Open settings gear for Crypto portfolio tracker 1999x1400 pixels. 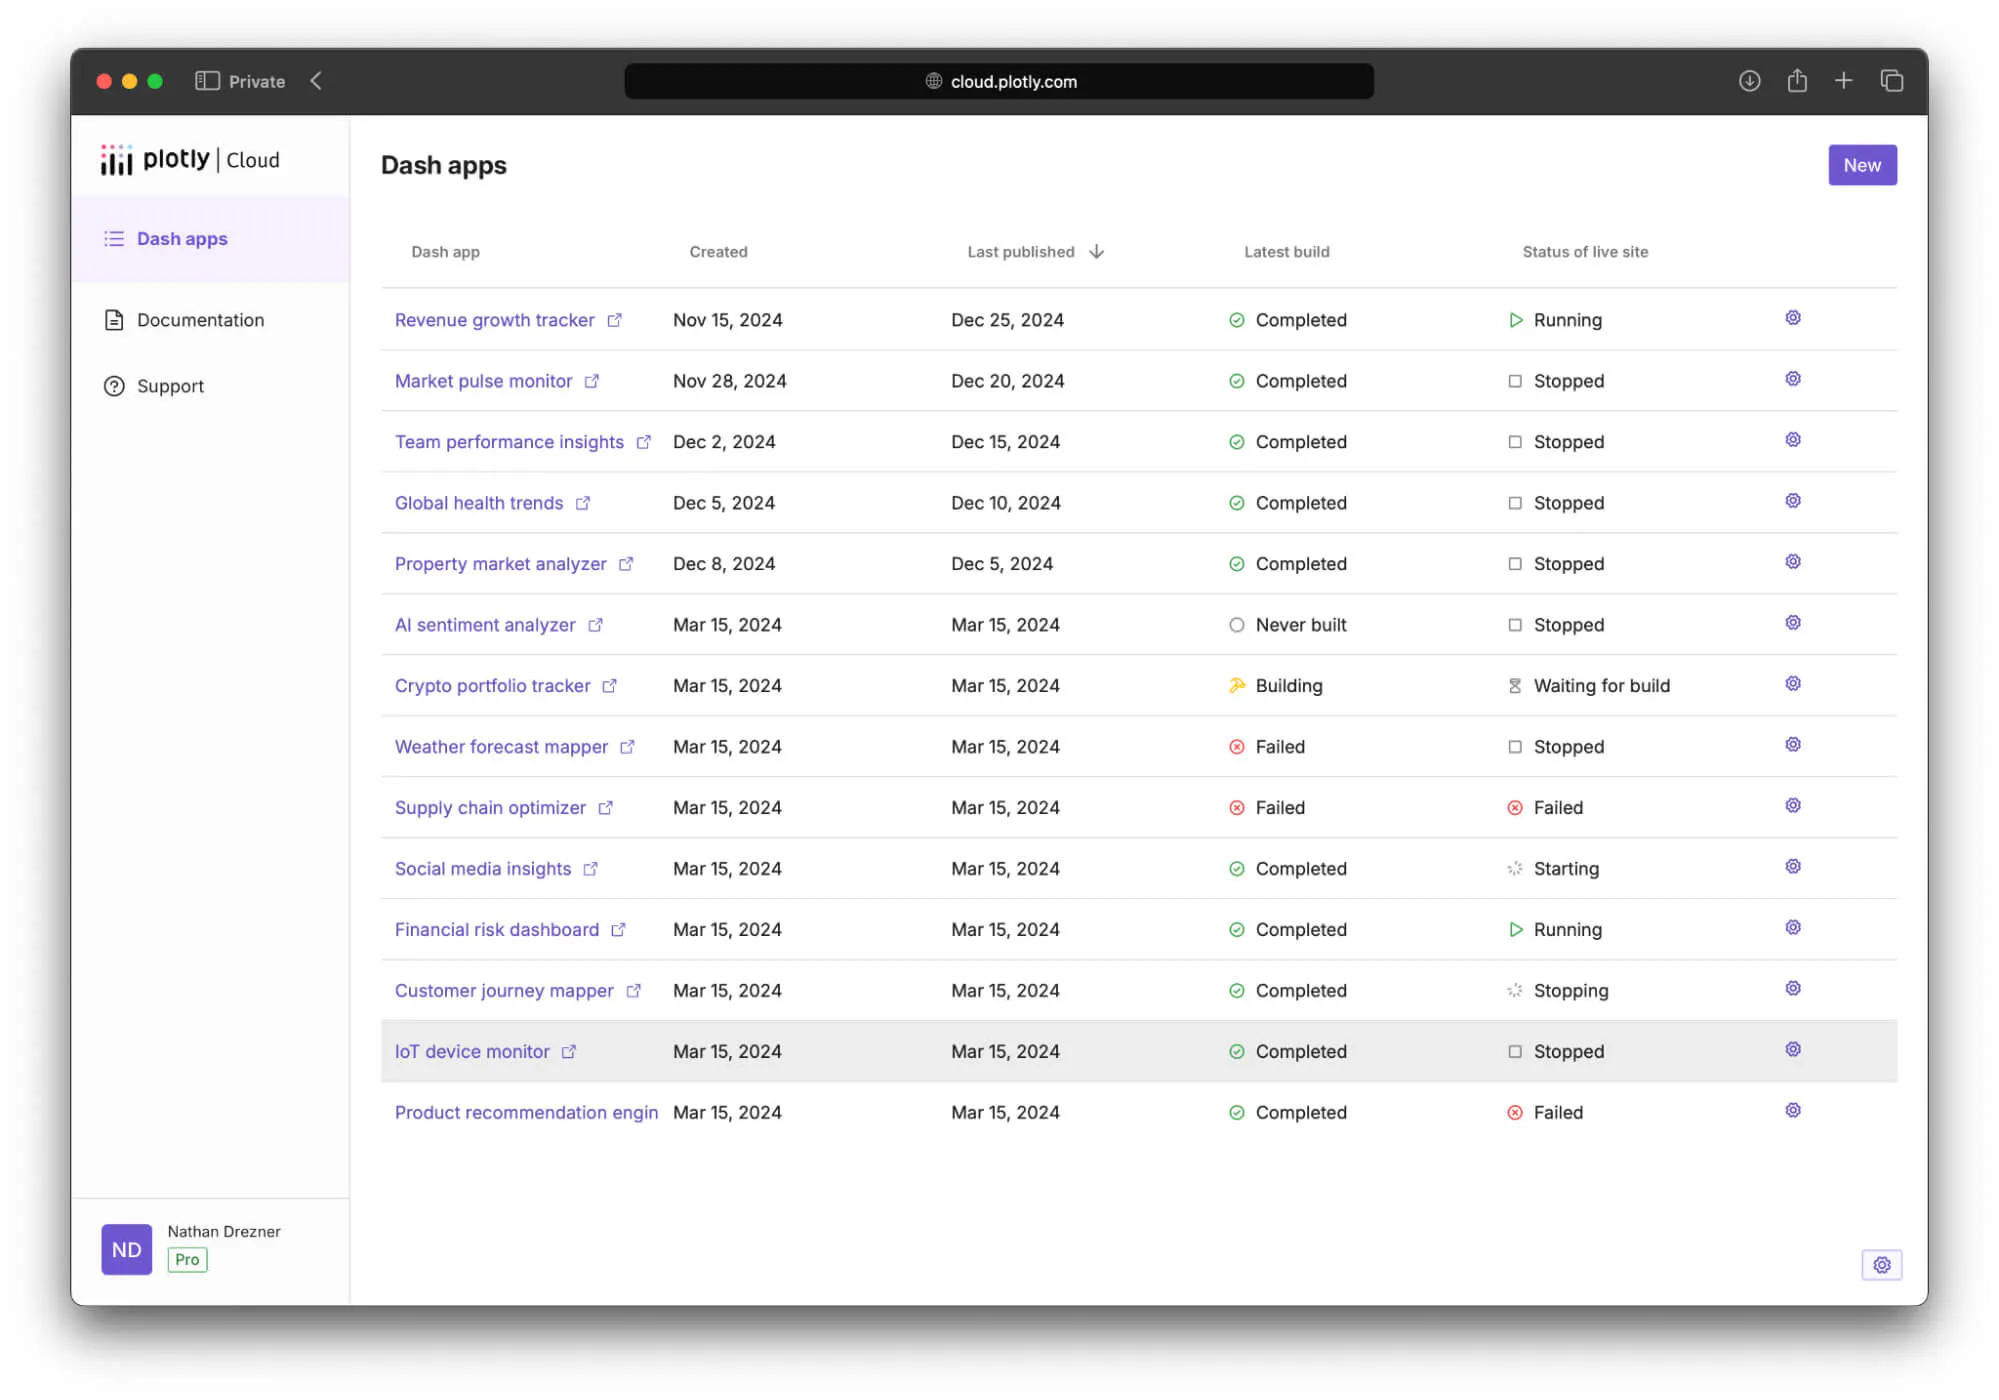click(x=1792, y=684)
